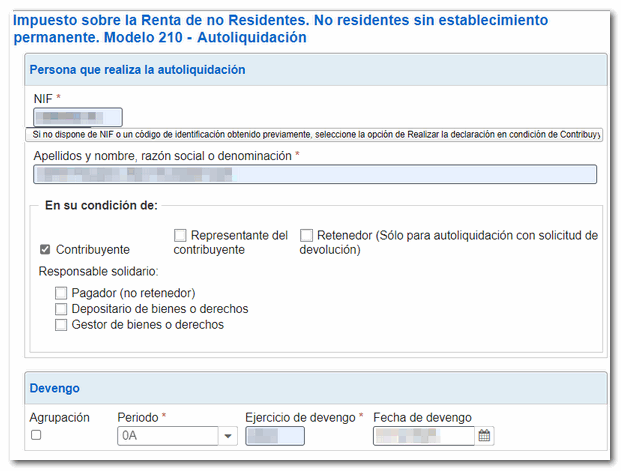
Task: Enable Representante del contribuyente checkbox
Action: [x=180, y=235]
